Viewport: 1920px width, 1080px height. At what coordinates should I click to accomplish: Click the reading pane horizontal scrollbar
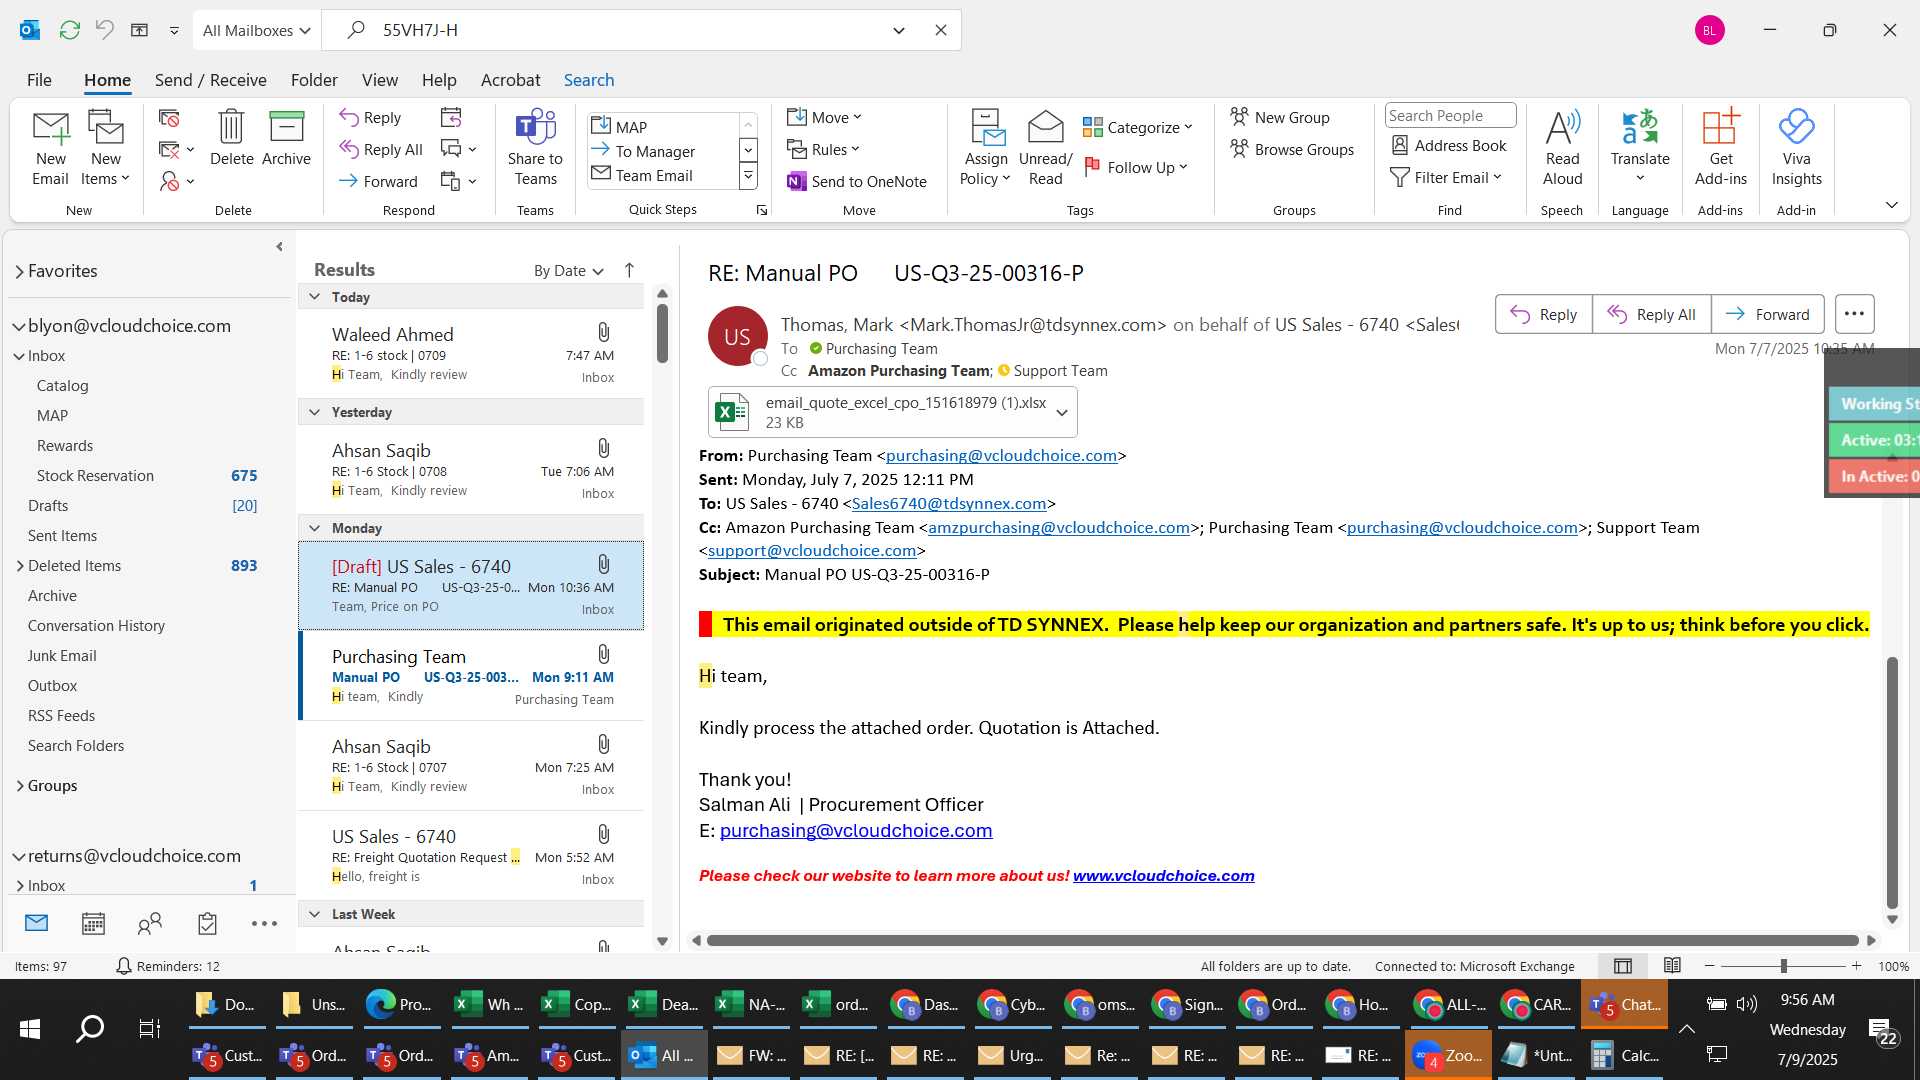click(x=1282, y=940)
